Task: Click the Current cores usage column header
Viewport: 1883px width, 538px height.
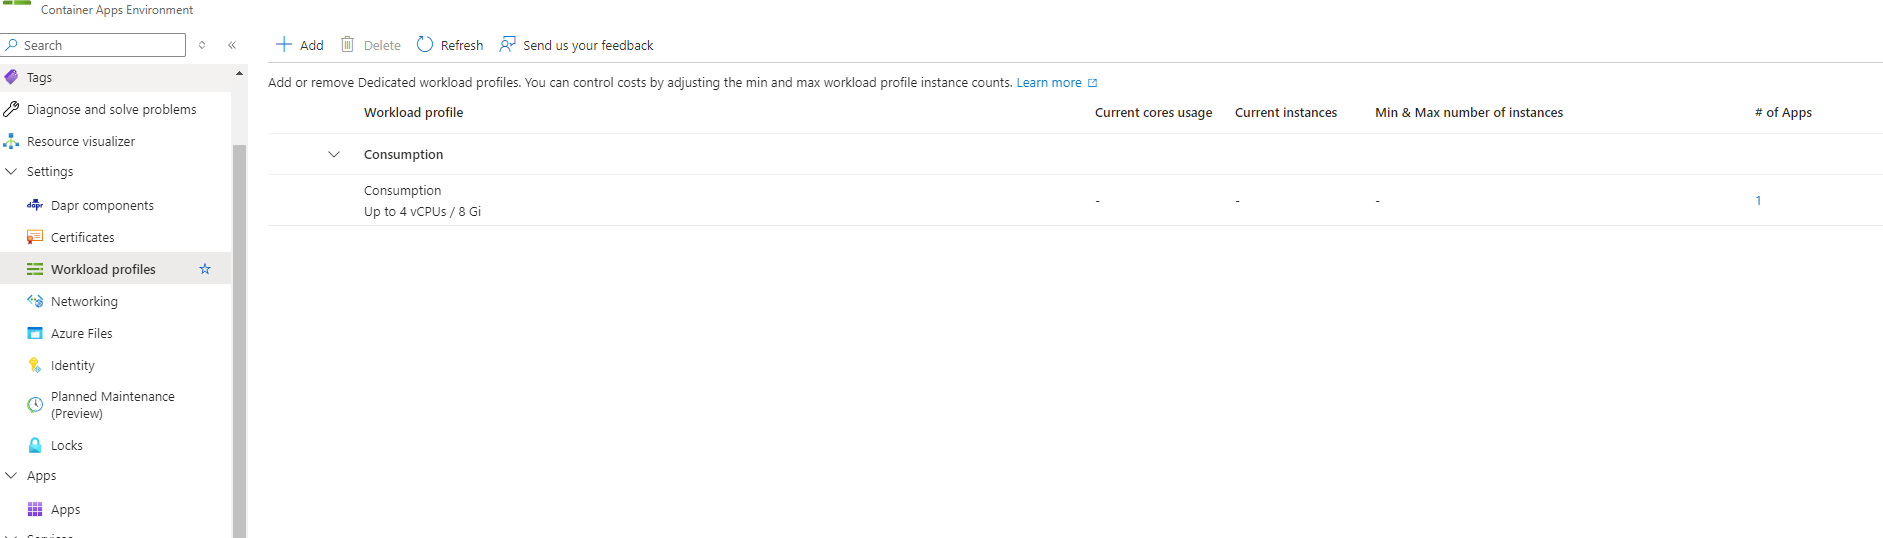Action: coord(1153,112)
